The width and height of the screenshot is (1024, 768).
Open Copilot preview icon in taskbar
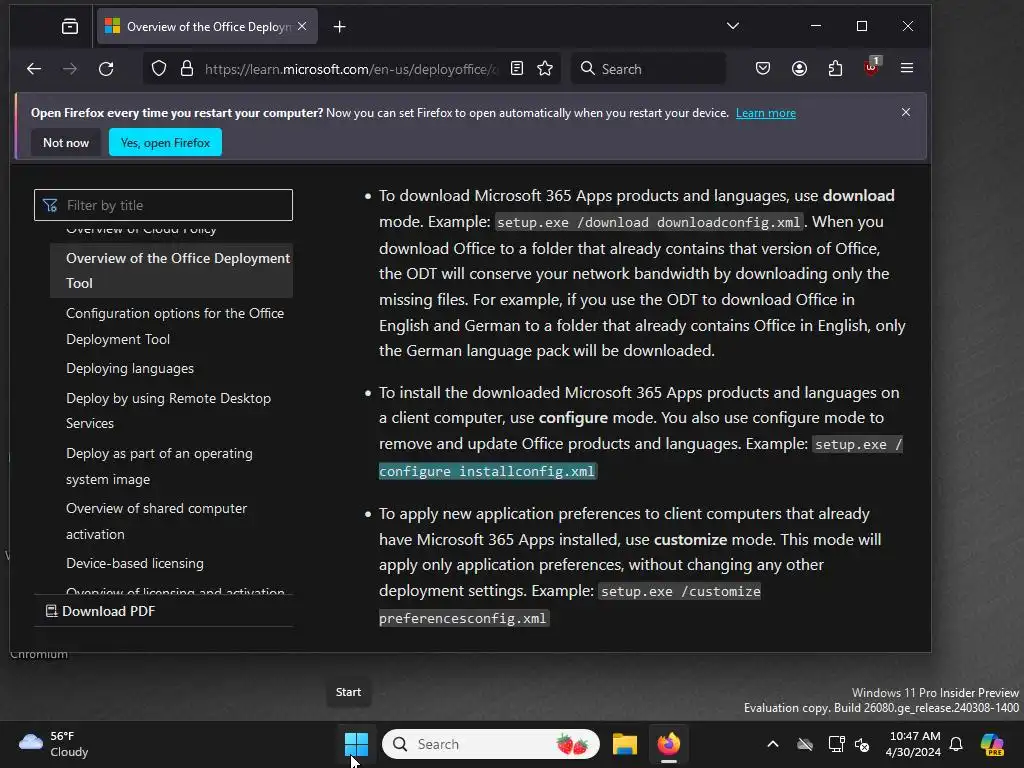(x=992, y=744)
